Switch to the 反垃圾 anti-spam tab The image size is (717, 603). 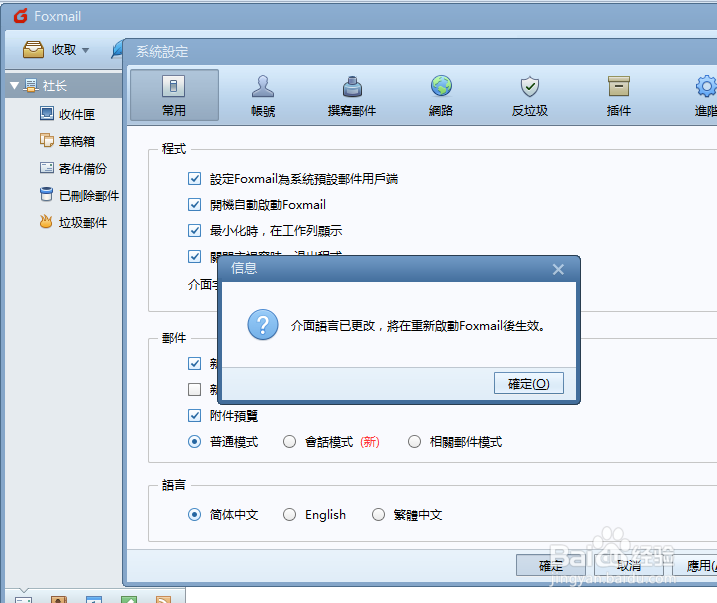(530, 95)
